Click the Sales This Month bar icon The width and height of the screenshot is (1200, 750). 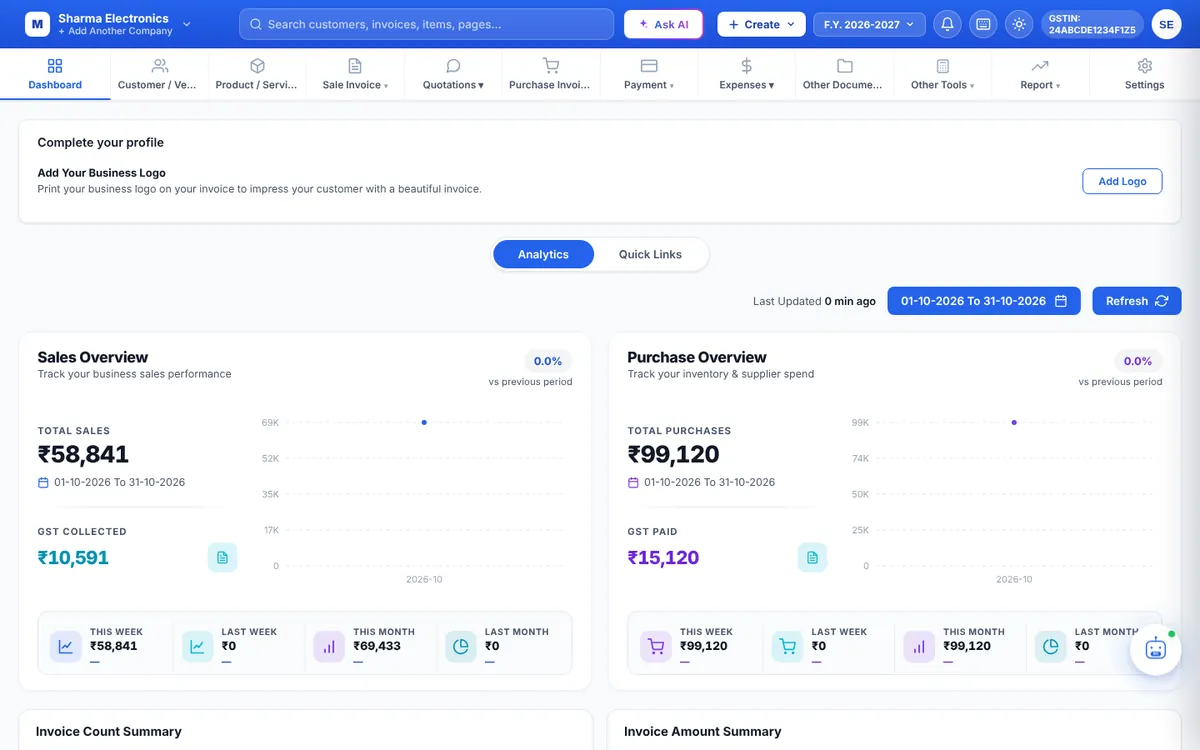[329, 646]
